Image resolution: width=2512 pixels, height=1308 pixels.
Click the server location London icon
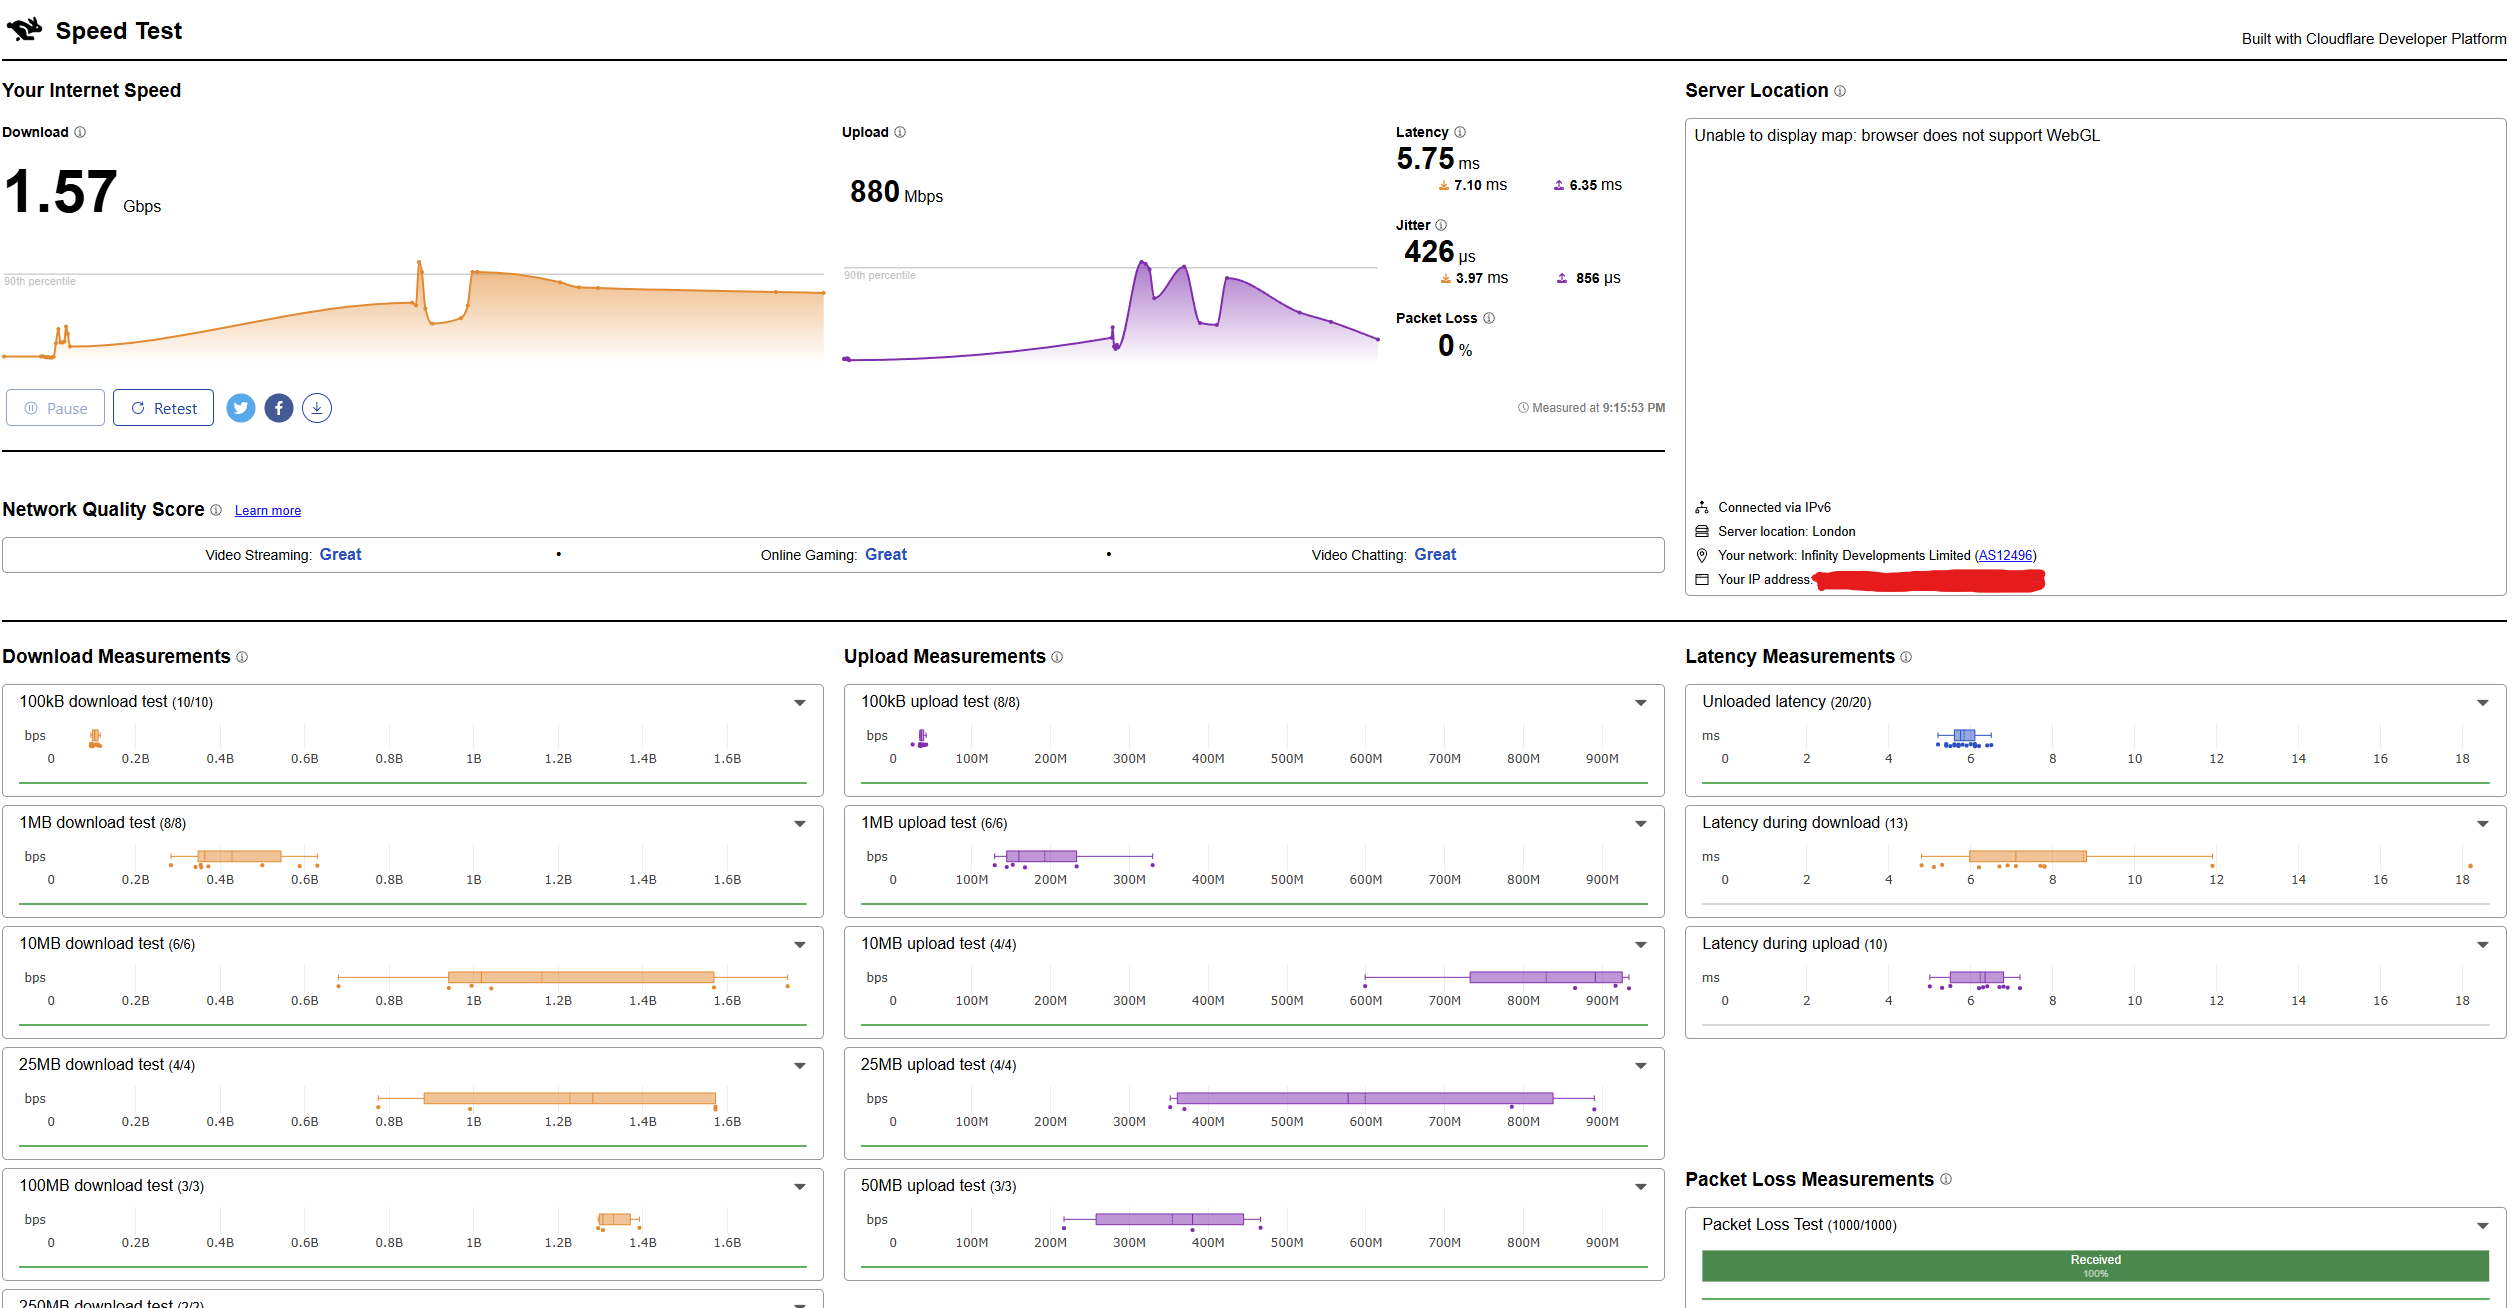pyautogui.click(x=1702, y=531)
